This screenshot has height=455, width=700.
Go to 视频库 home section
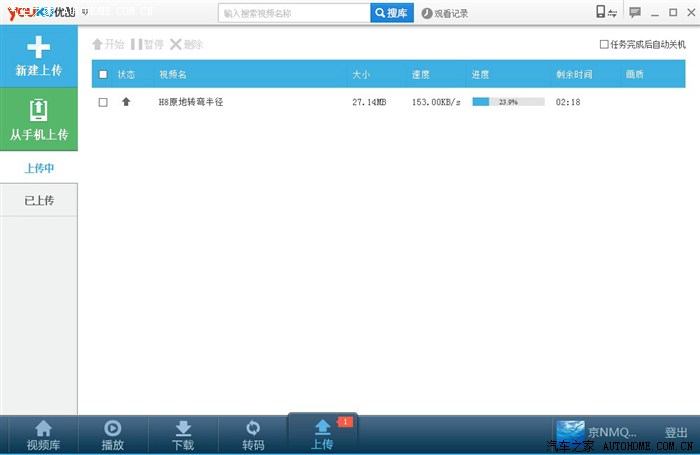pyautogui.click(x=43, y=435)
